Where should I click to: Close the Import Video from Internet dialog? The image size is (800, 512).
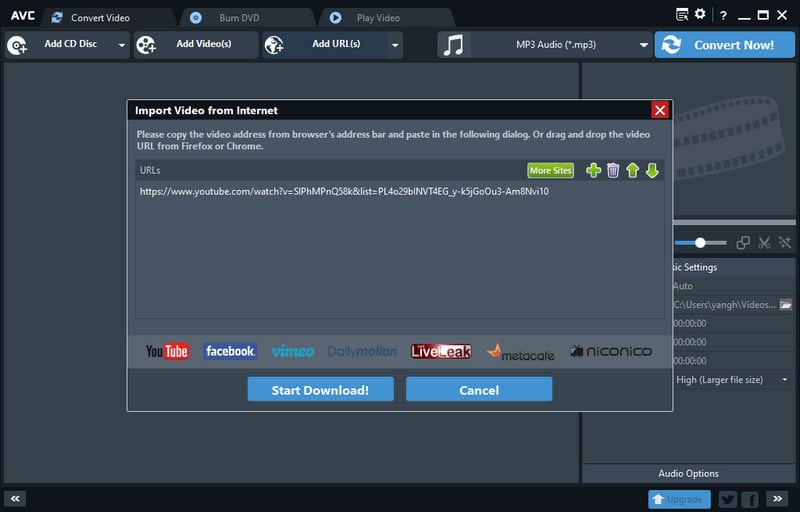[x=660, y=110]
